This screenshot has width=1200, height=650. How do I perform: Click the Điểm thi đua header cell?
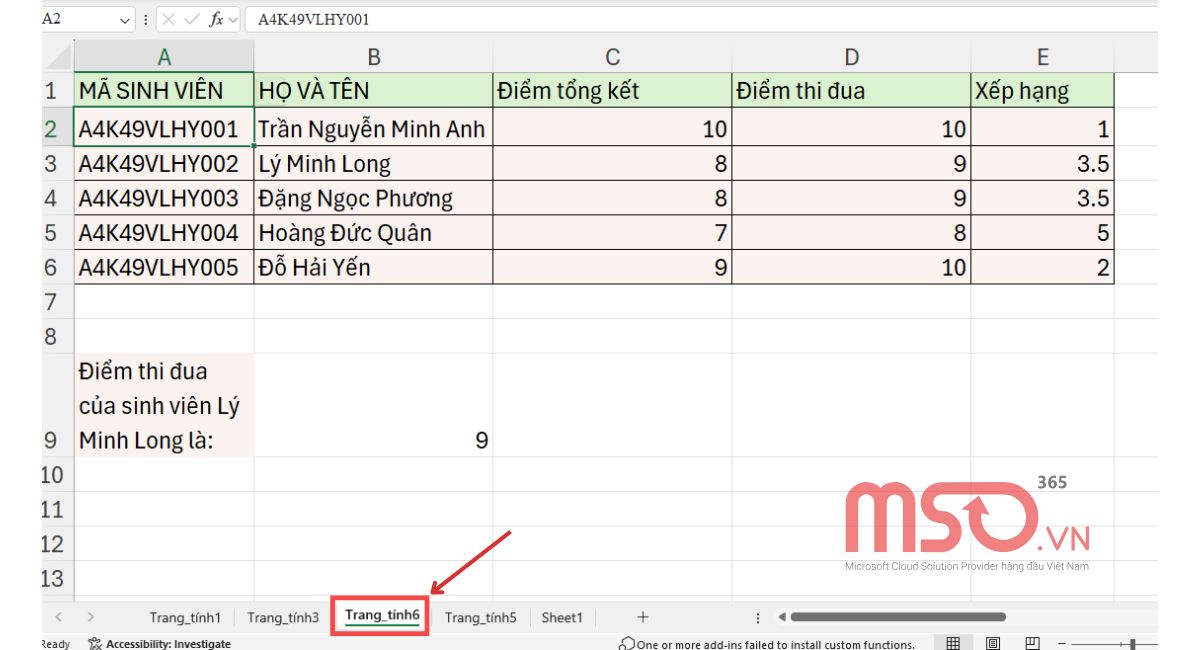851,90
